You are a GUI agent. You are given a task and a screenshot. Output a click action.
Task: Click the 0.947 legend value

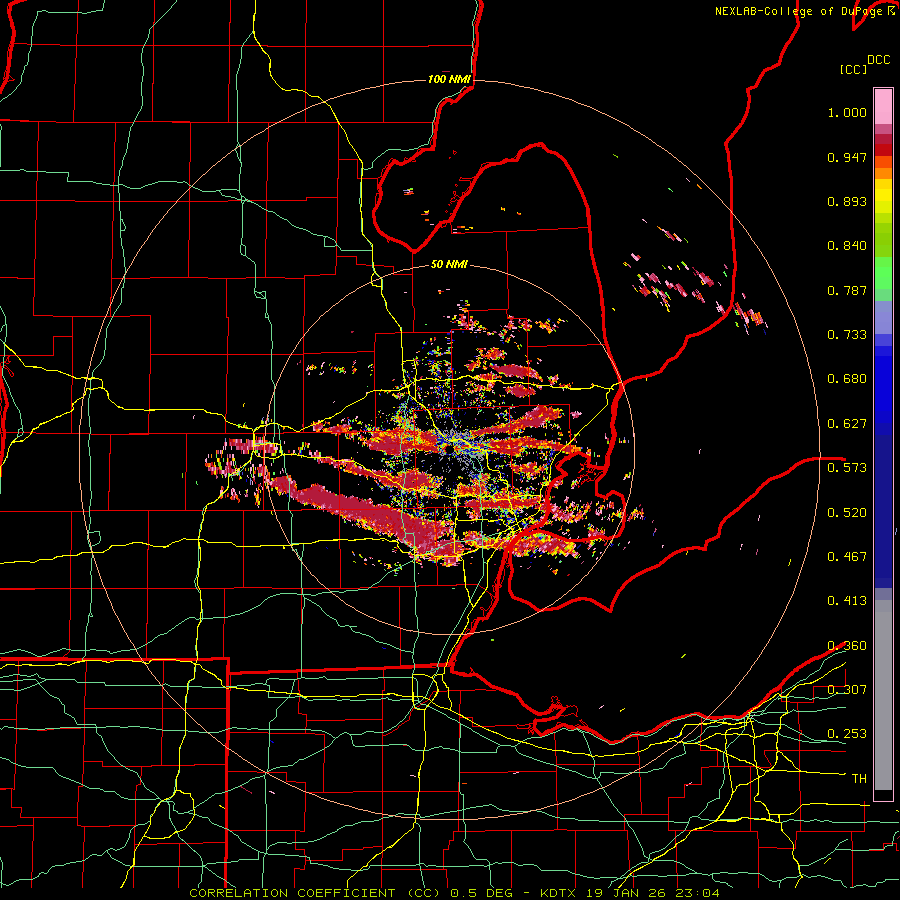click(x=847, y=157)
